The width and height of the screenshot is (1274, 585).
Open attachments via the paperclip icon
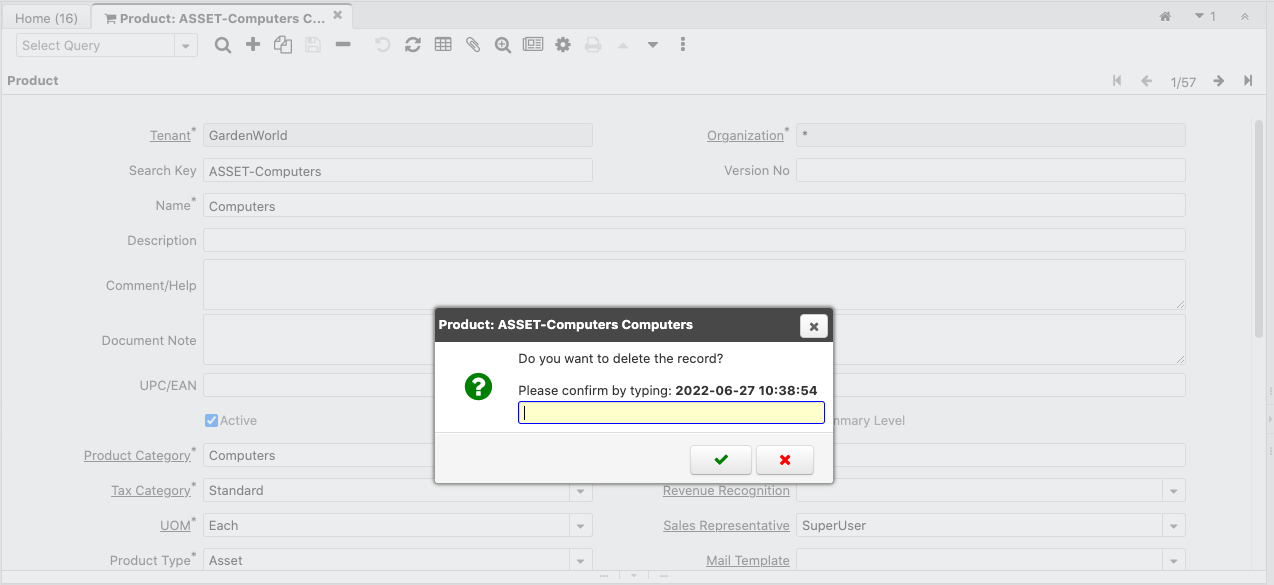click(472, 44)
